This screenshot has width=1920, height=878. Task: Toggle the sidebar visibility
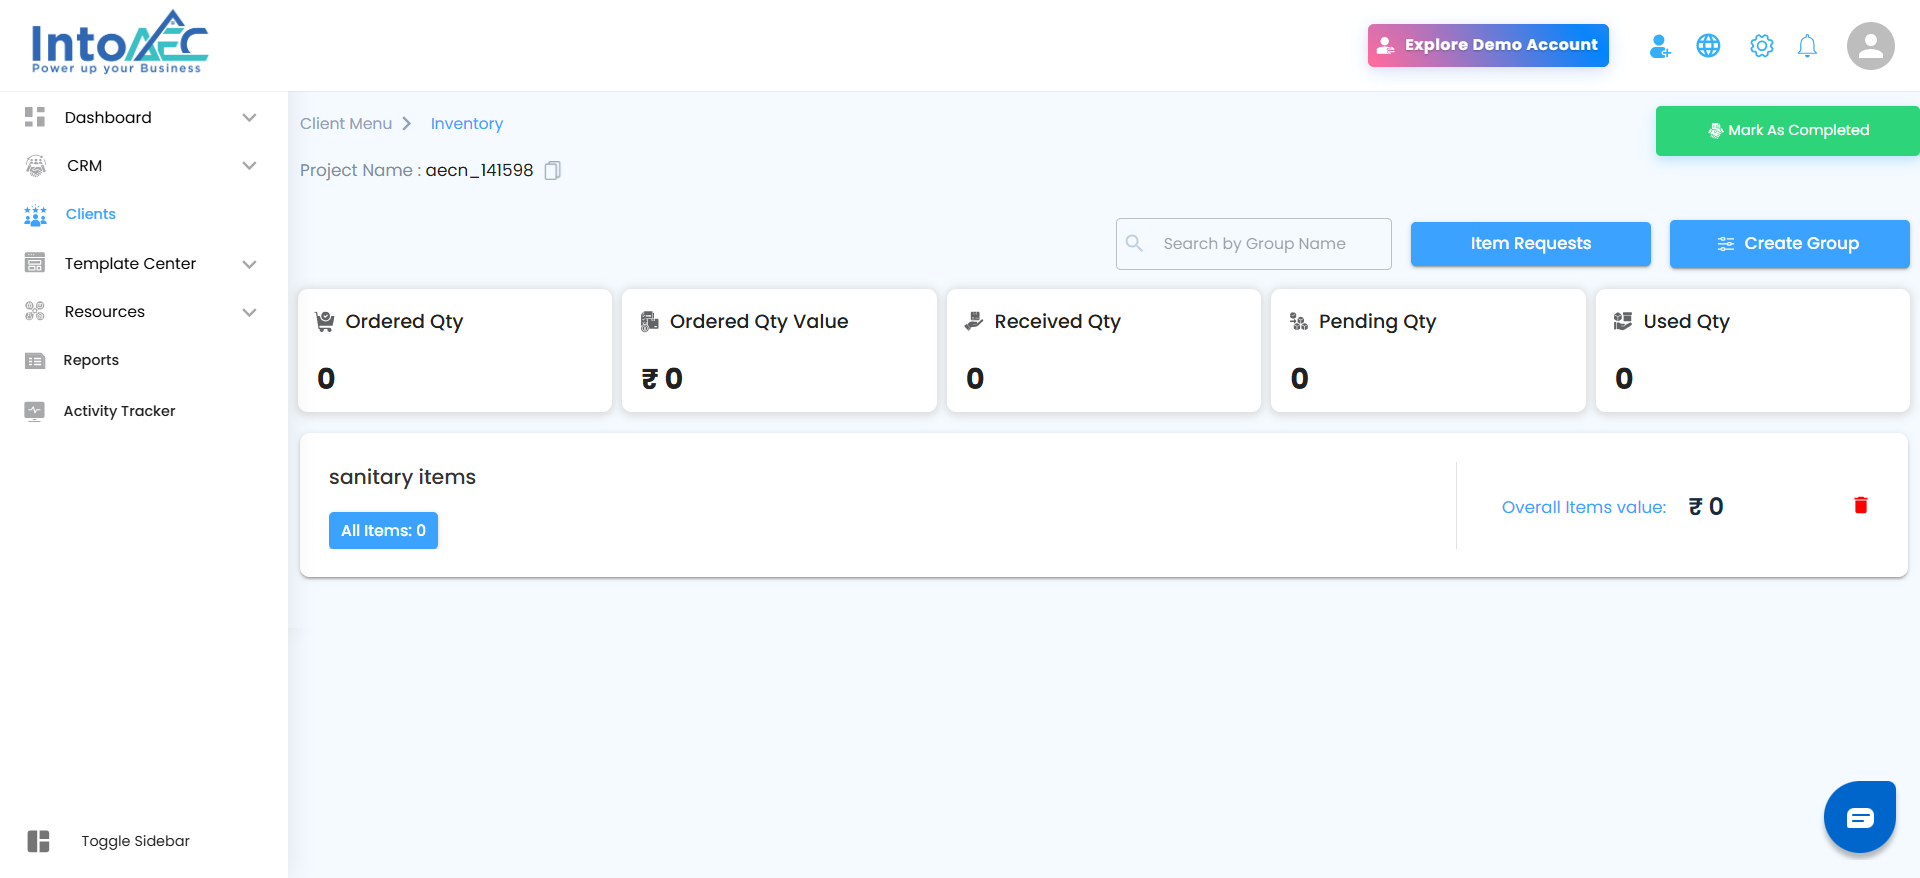pyautogui.click(x=40, y=841)
